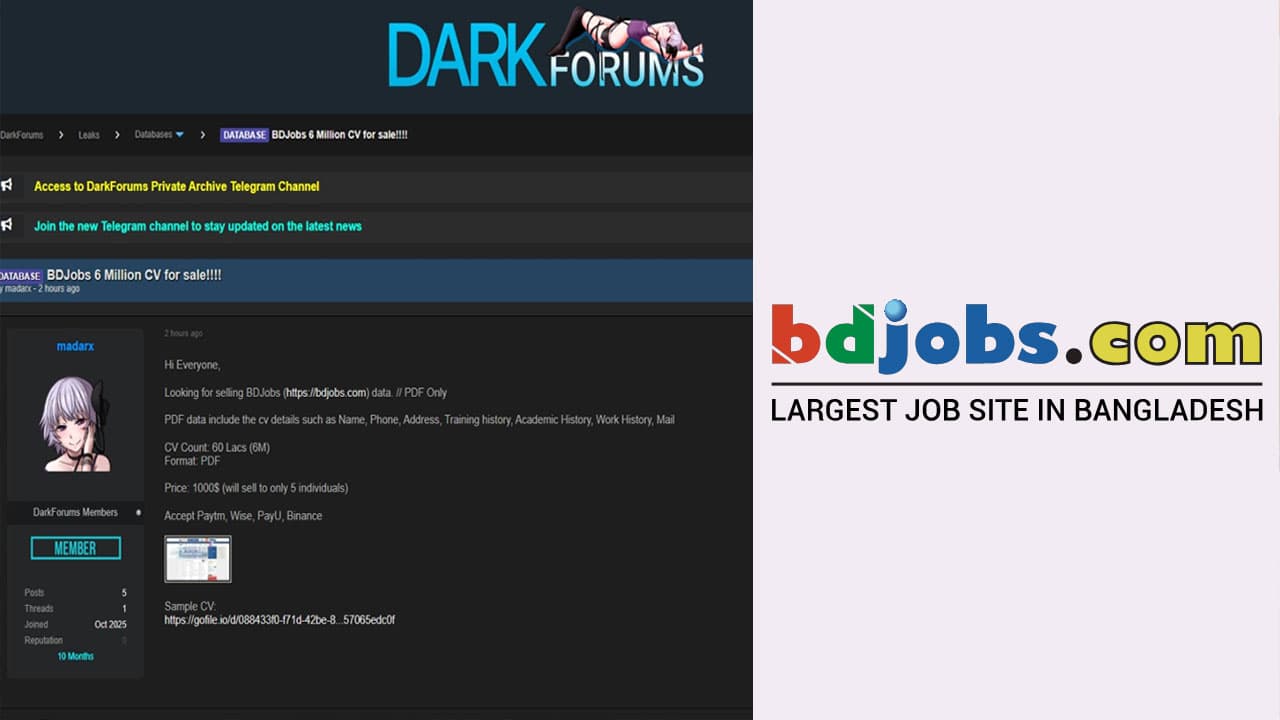Click breadcrumb thread title BDJobs 6 Million CV
This screenshot has height=720, width=1280.
point(340,135)
